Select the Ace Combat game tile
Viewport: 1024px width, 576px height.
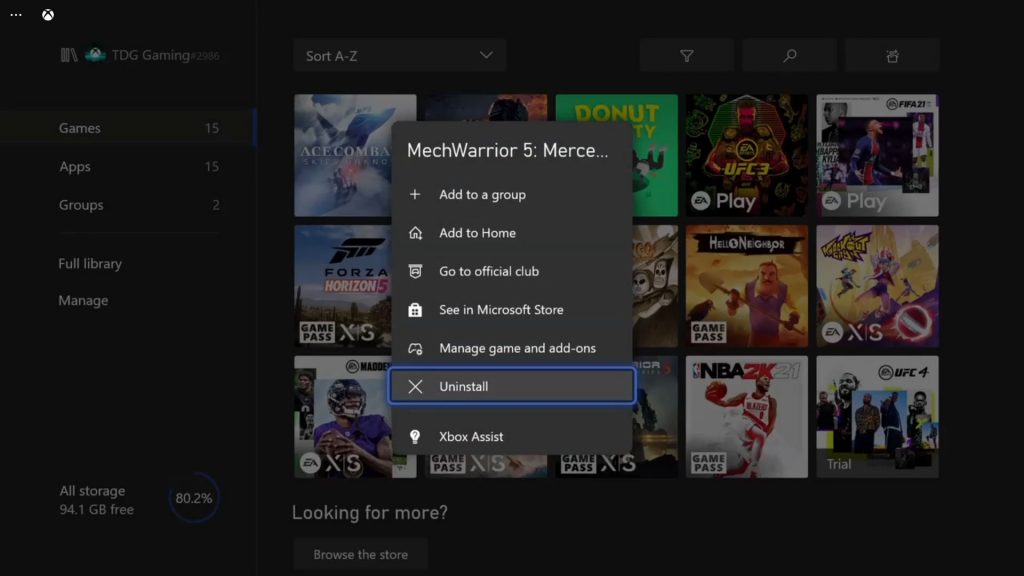click(x=343, y=155)
